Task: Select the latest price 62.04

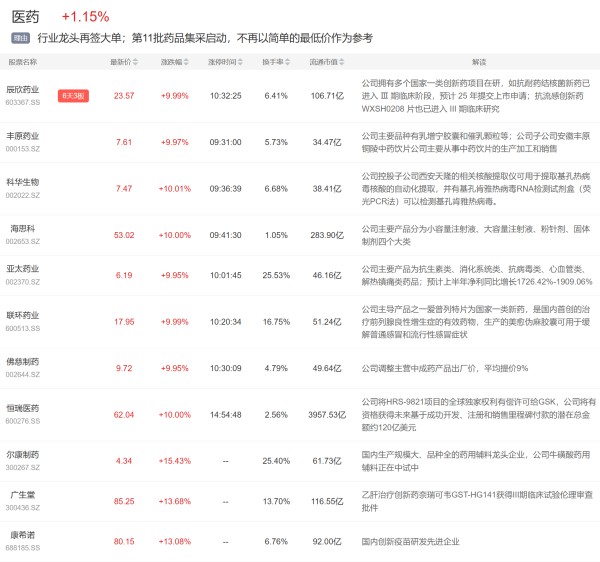Action: [x=124, y=415]
